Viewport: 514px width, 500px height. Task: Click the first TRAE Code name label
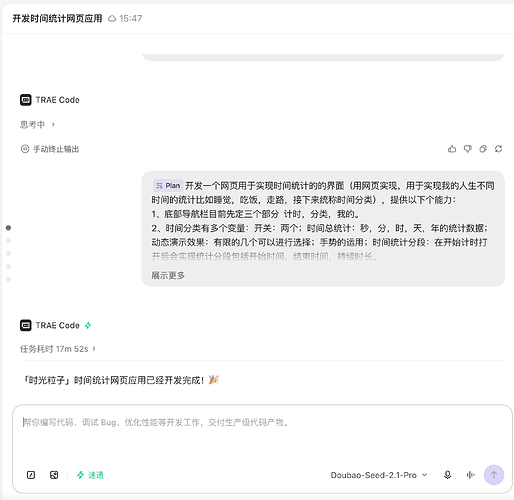(57, 100)
